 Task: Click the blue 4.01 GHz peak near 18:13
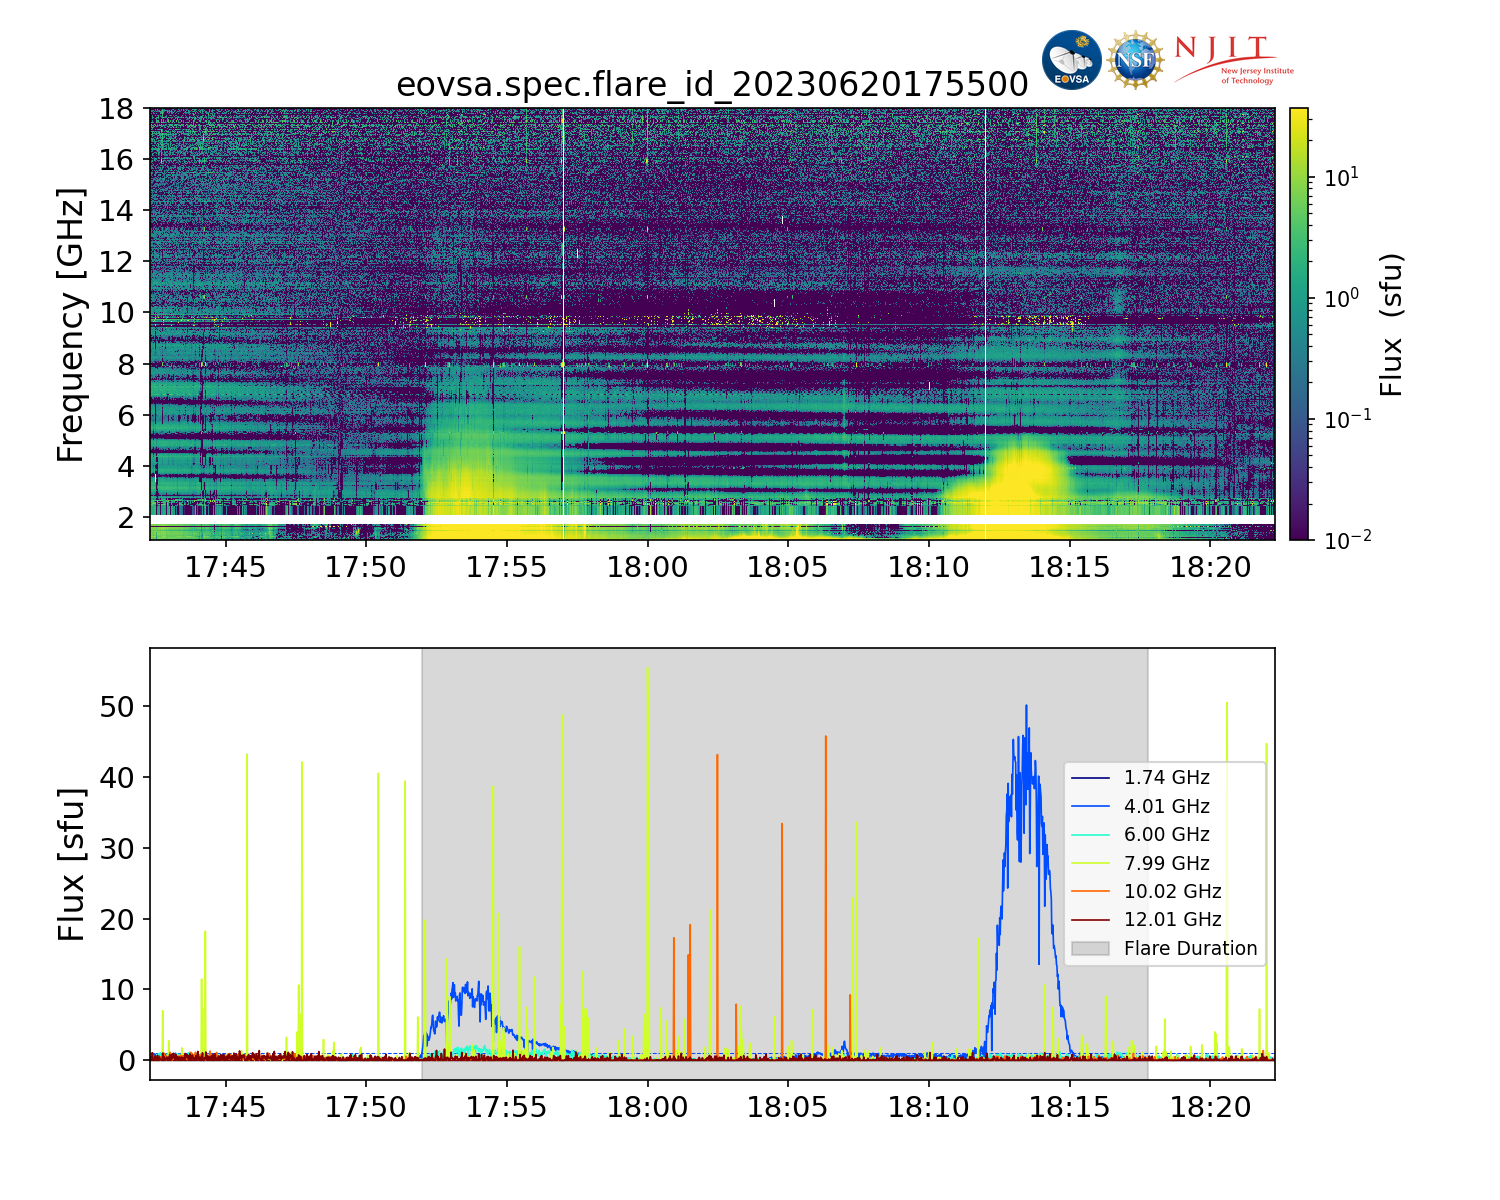[x=1025, y=708]
